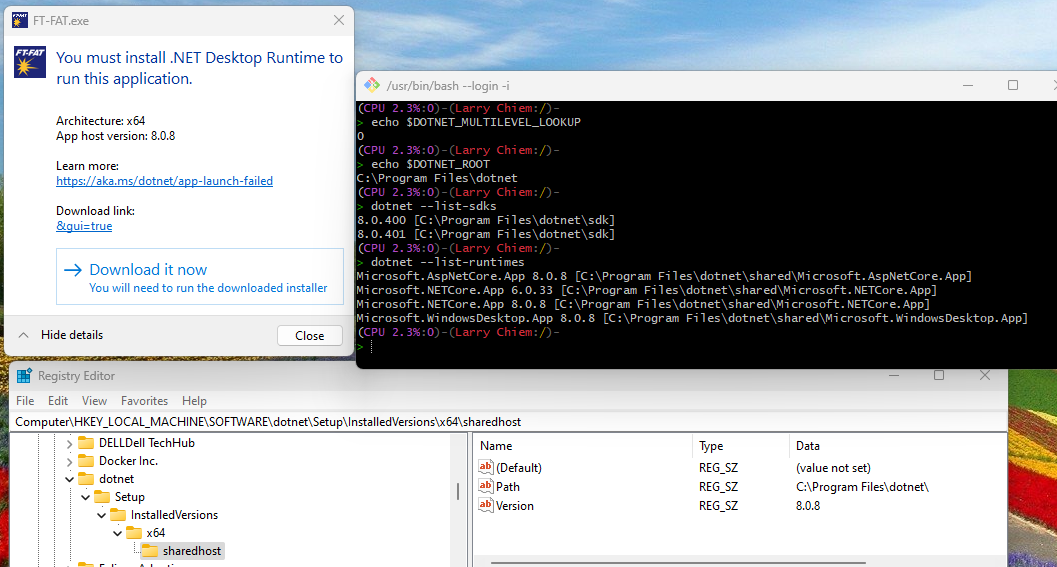Collapse the Setup registry key

86,498
